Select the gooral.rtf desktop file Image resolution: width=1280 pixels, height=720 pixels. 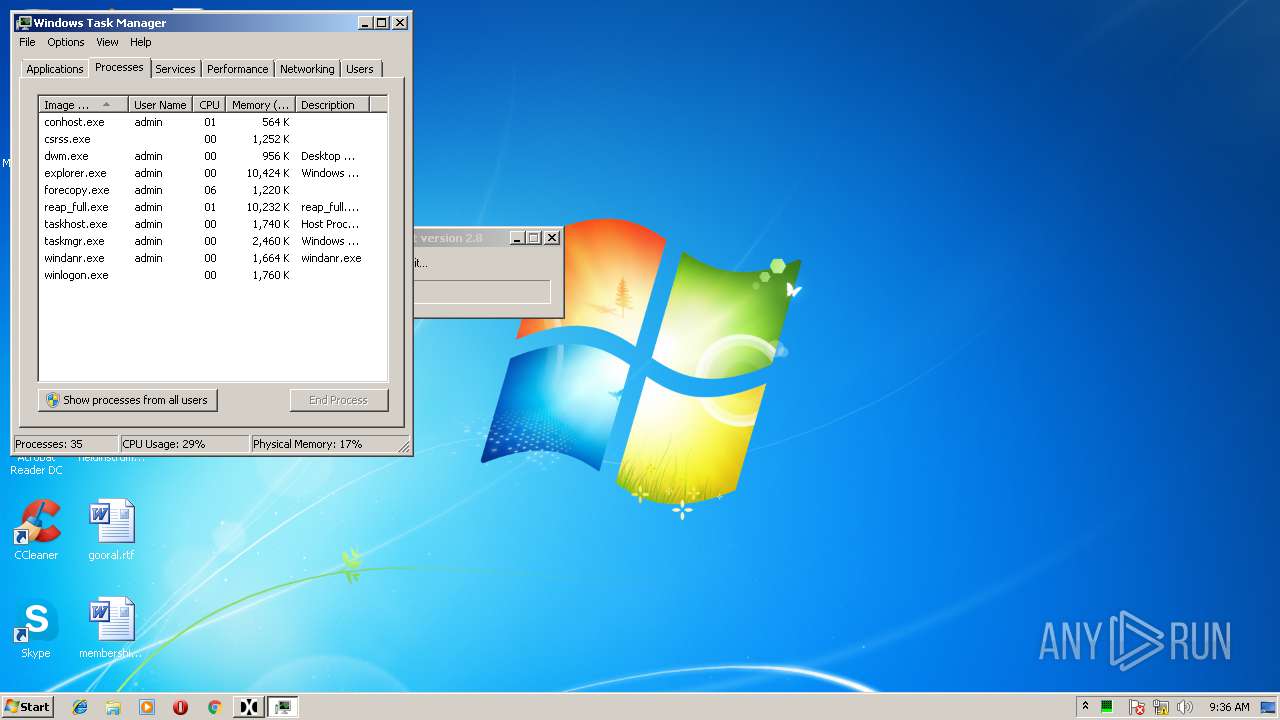111,530
